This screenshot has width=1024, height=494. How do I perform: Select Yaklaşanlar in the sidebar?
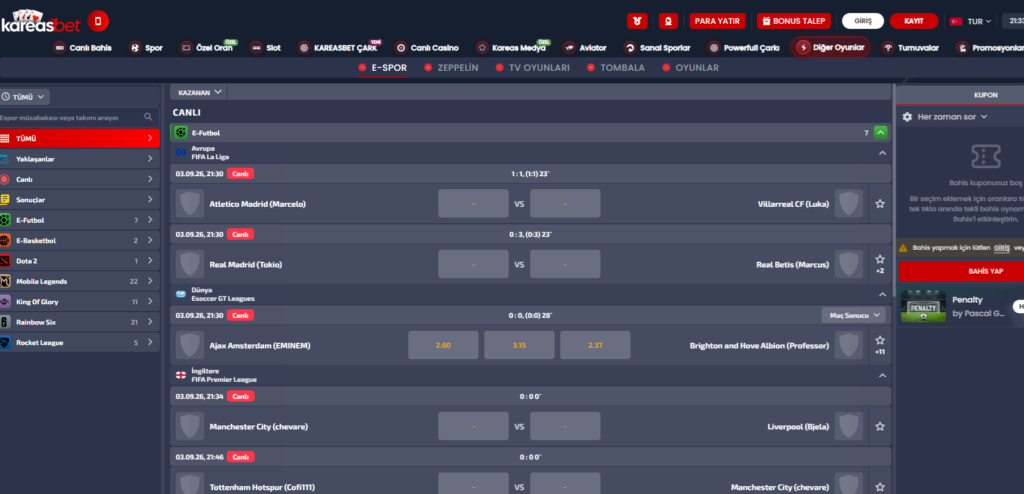[79, 159]
